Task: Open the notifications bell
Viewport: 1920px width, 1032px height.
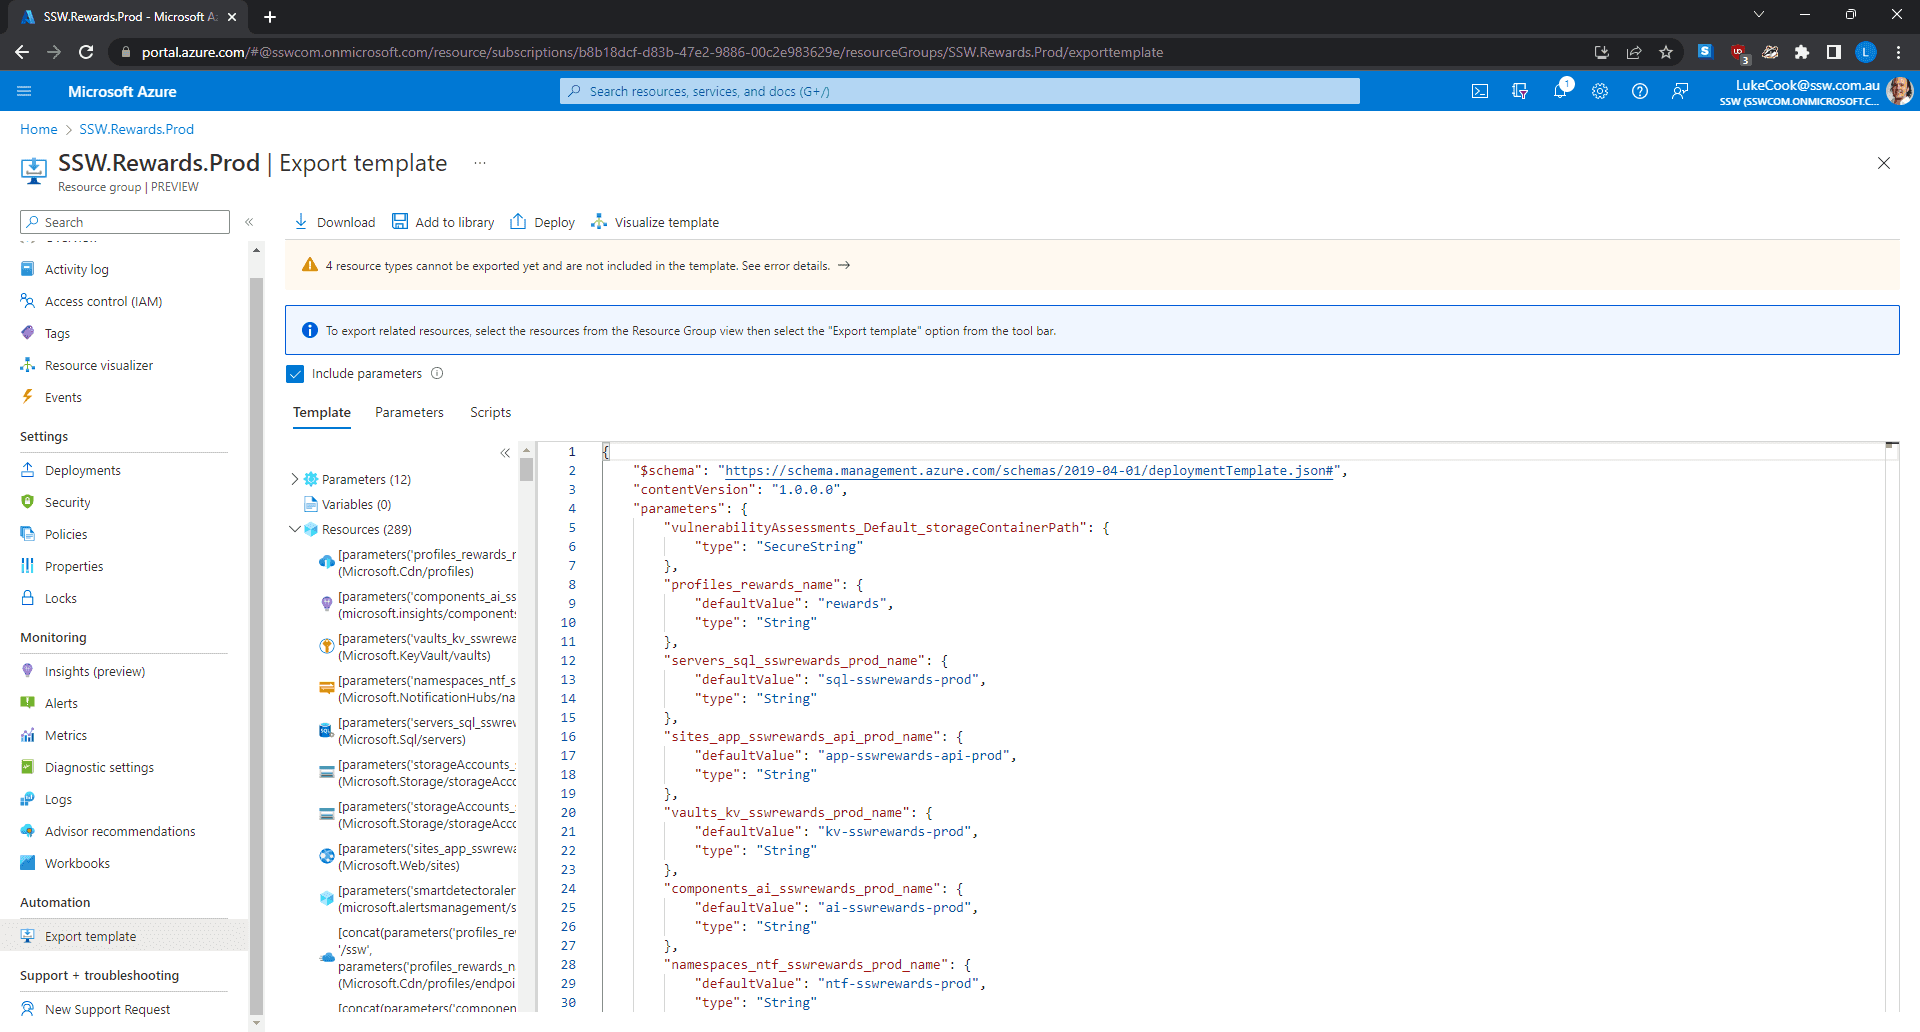Action: pyautogui.click(x=1559, y=91)
